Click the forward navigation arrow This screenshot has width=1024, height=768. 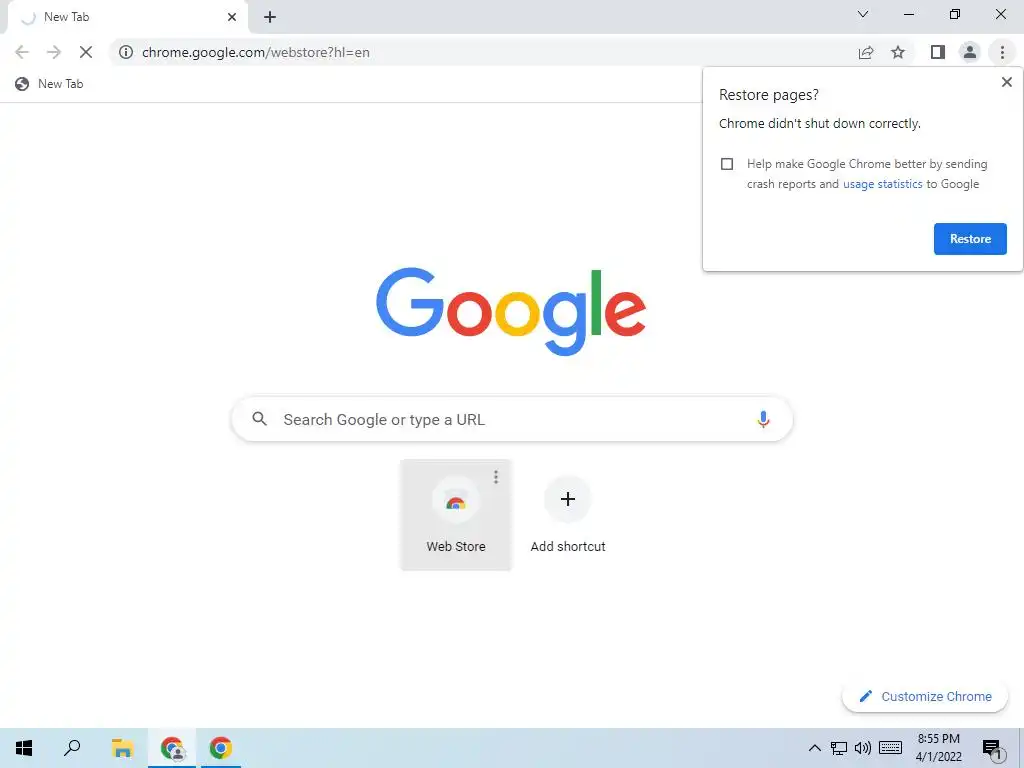(x=54, y=52)
